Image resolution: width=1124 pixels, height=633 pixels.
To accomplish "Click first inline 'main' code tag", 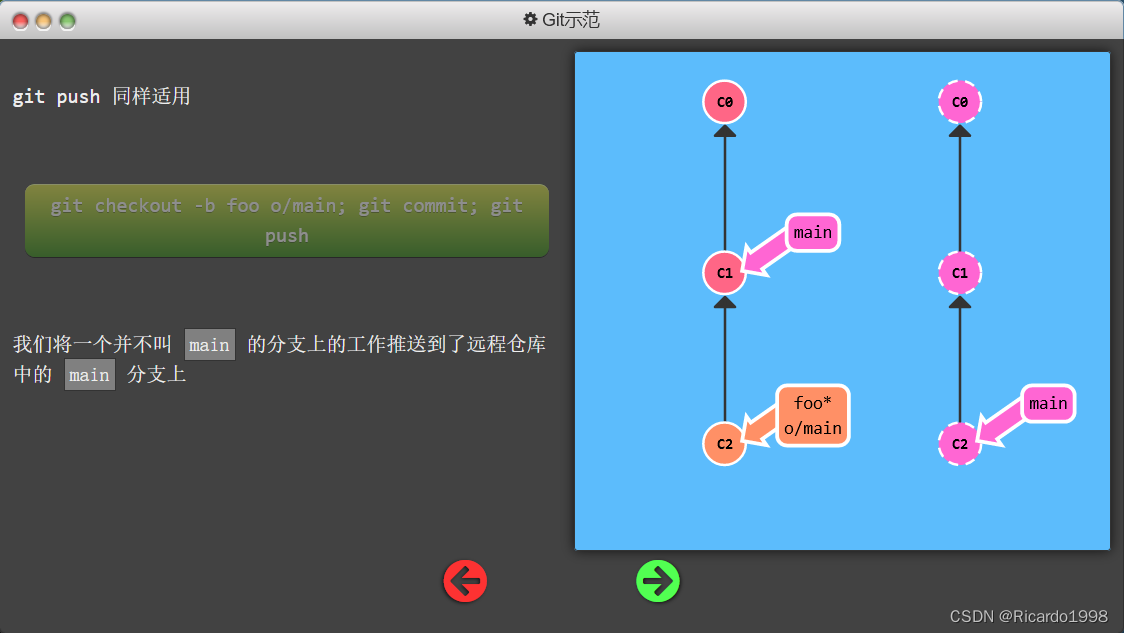I will click(x=209, y=345).
